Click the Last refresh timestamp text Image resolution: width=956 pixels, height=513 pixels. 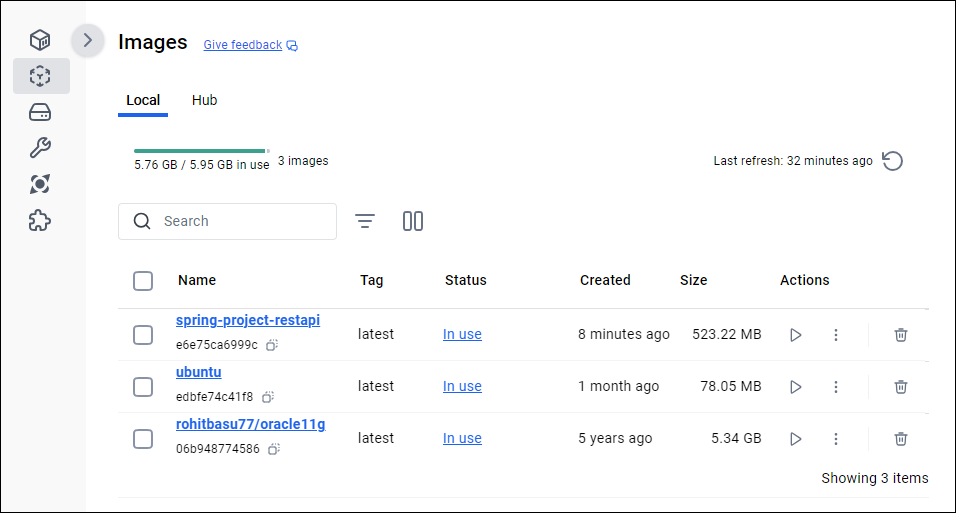click(793, 161)
